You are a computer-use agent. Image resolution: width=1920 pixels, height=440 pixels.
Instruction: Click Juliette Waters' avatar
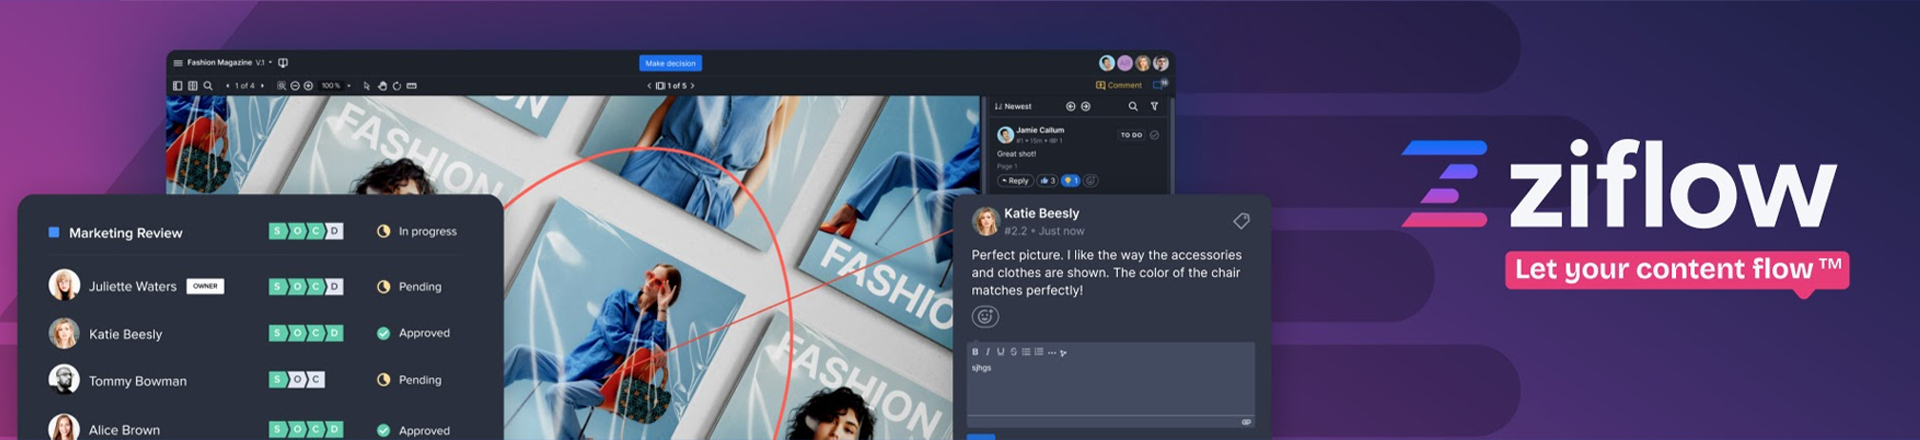(64, 285)
